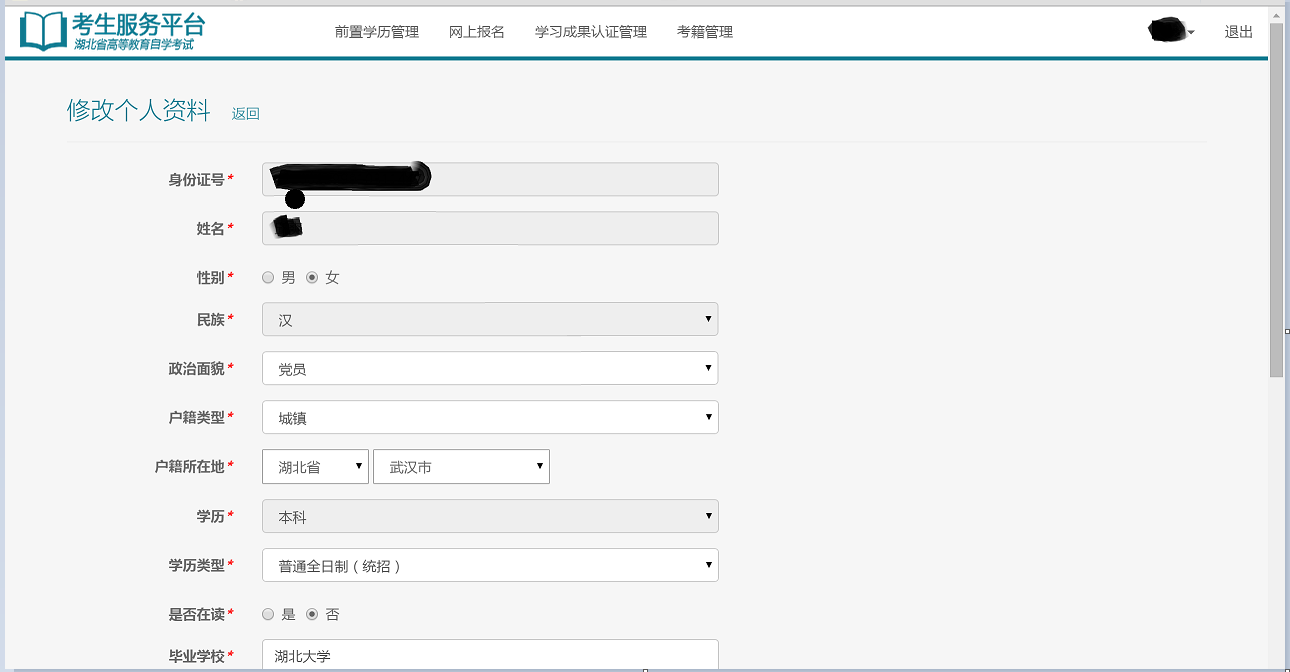Open 学习成果认证管理 menu
This screenshot has height=672, width=1290.
(591, 32)
